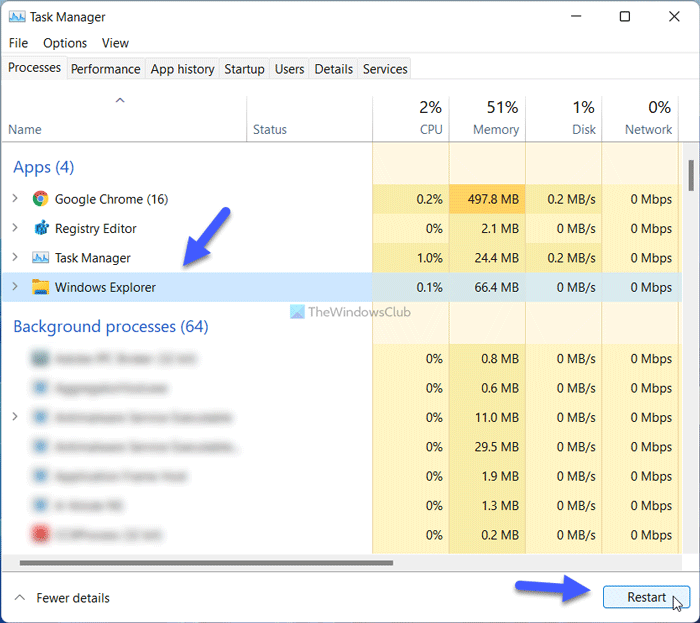The width and height of the screenshot is (700, 623).
Task: Maximize the Task Manager window
Action: pos(625,17)
